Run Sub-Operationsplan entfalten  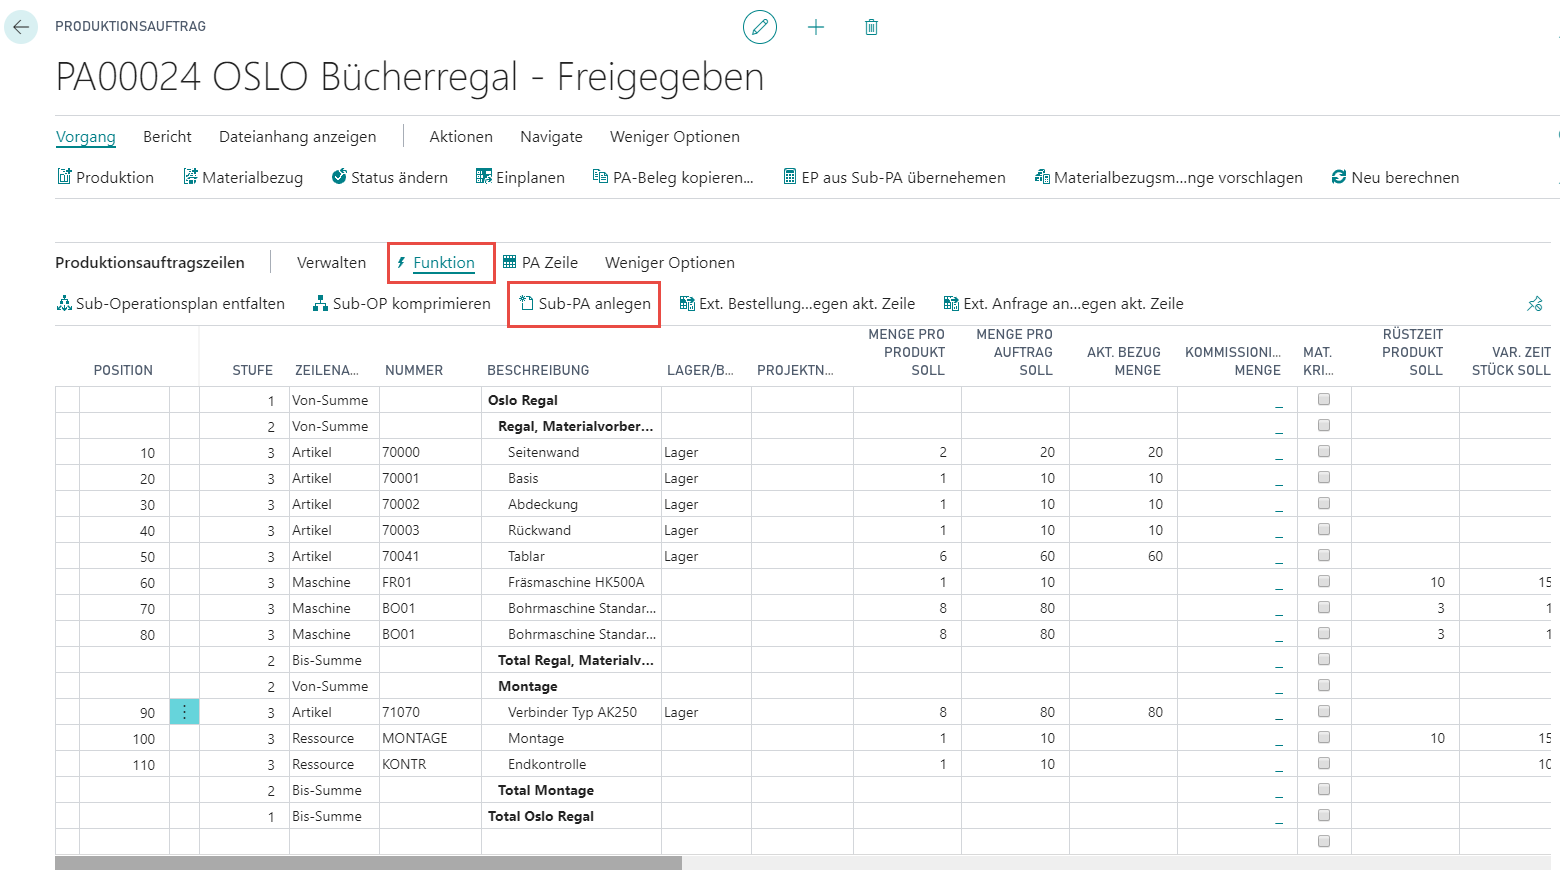click(171, 303)
